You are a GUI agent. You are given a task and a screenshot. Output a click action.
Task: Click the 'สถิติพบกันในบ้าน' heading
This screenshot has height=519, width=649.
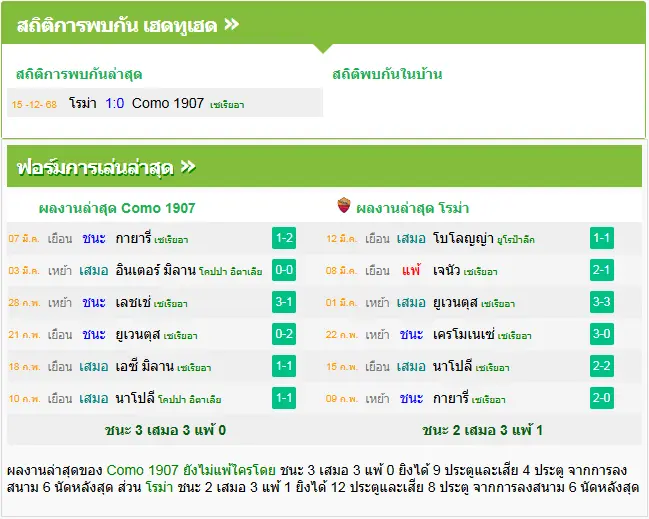coord(387,74)
